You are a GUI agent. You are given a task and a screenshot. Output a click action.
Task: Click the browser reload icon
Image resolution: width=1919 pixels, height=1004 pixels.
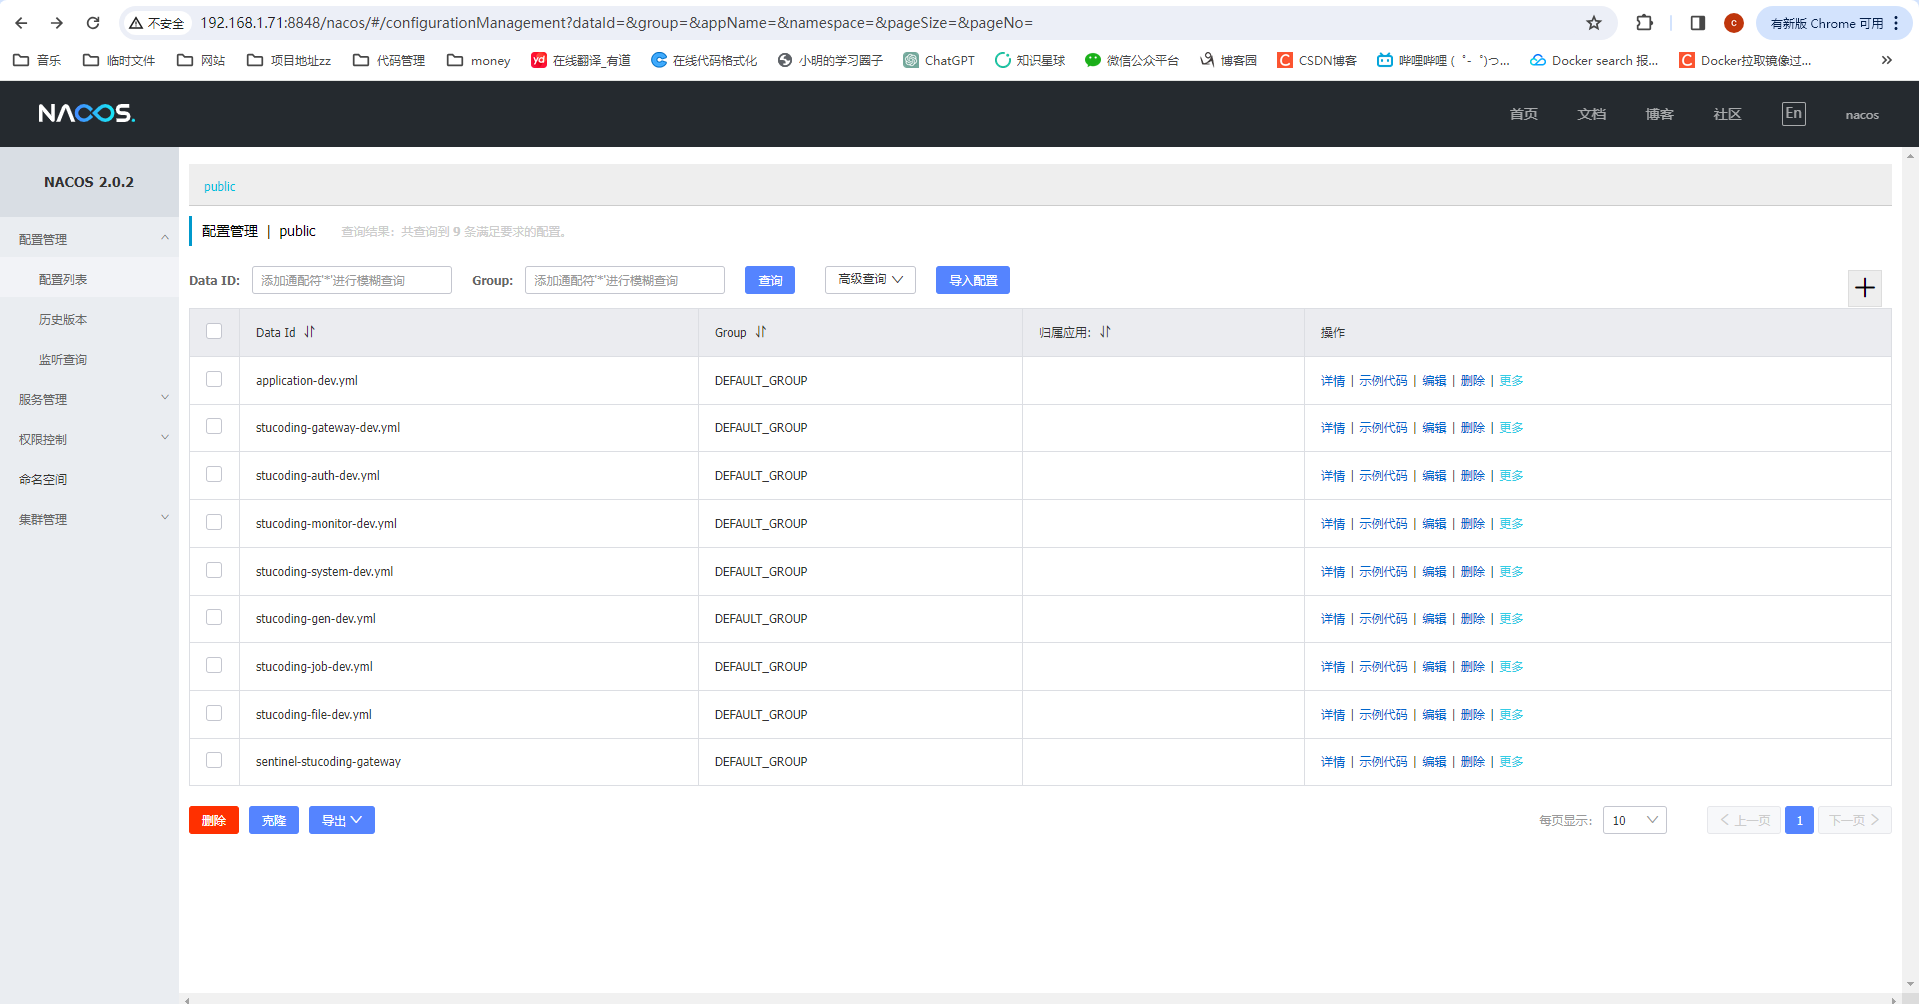[93, 23]
